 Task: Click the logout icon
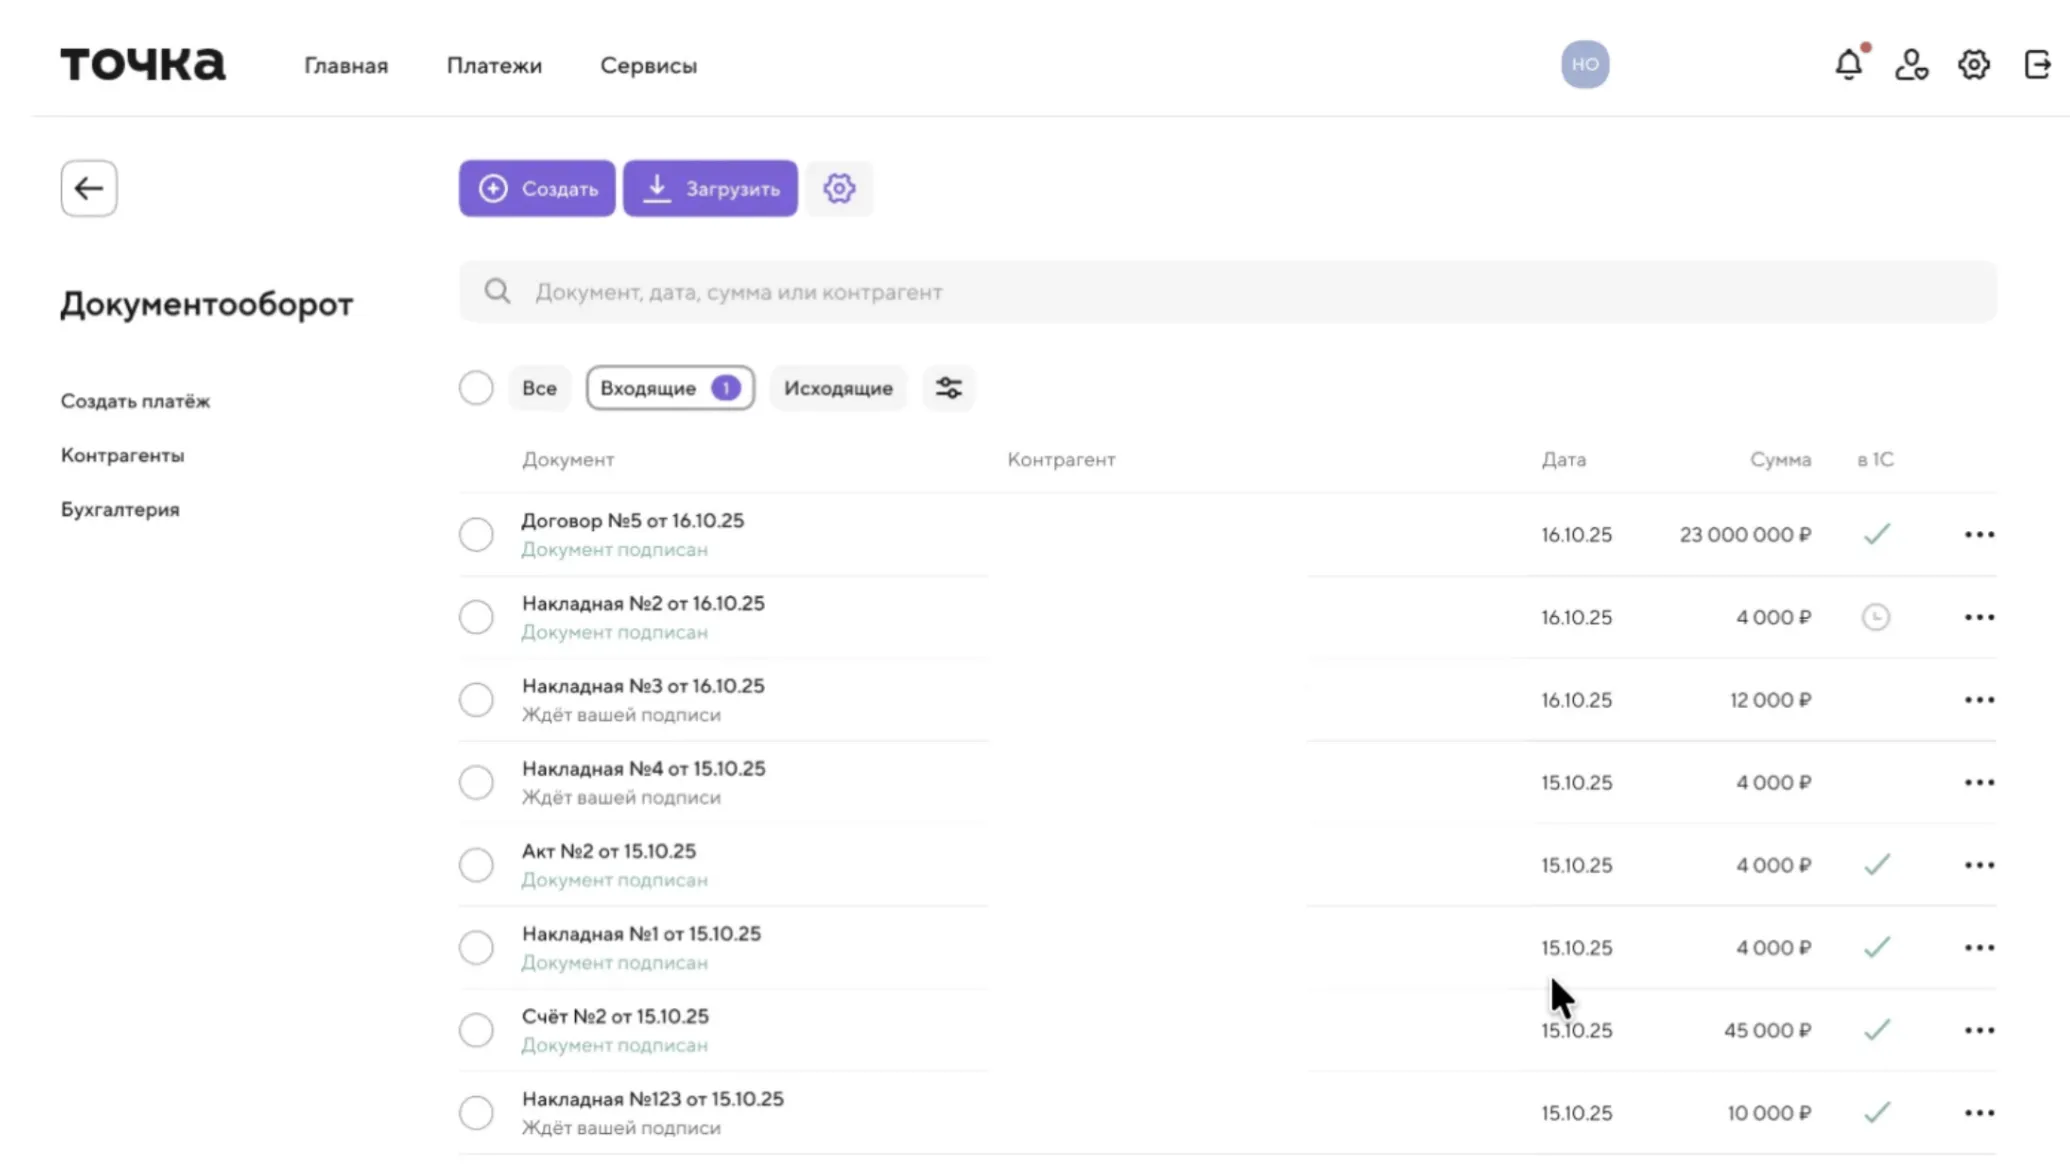[x=2037, y=65]
